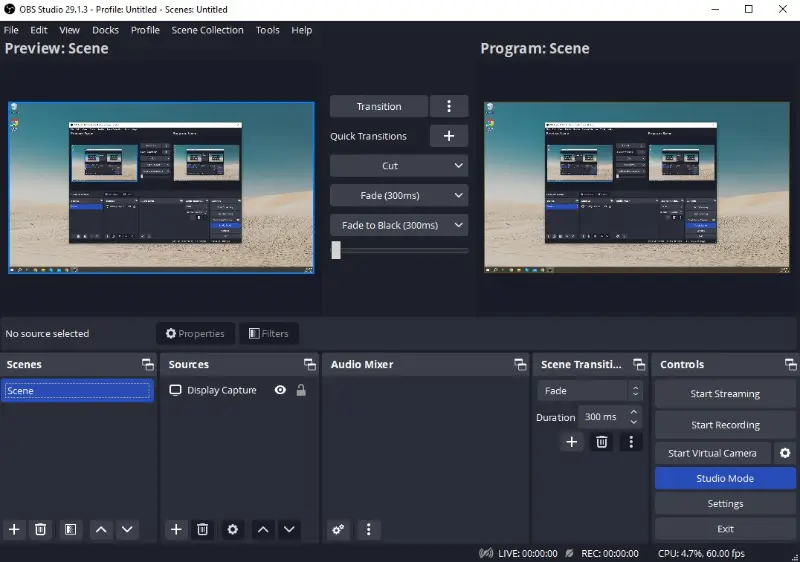
Task: Open the Tools menu
Action: [268, 30]
